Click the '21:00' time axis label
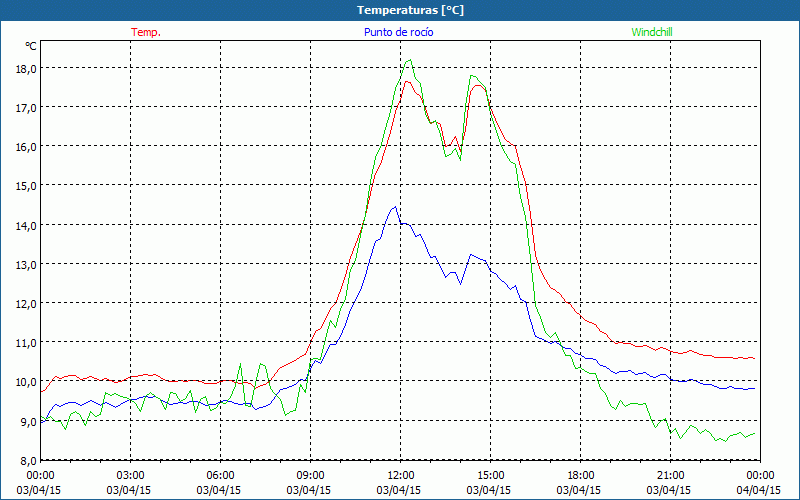 pos(670,476)
